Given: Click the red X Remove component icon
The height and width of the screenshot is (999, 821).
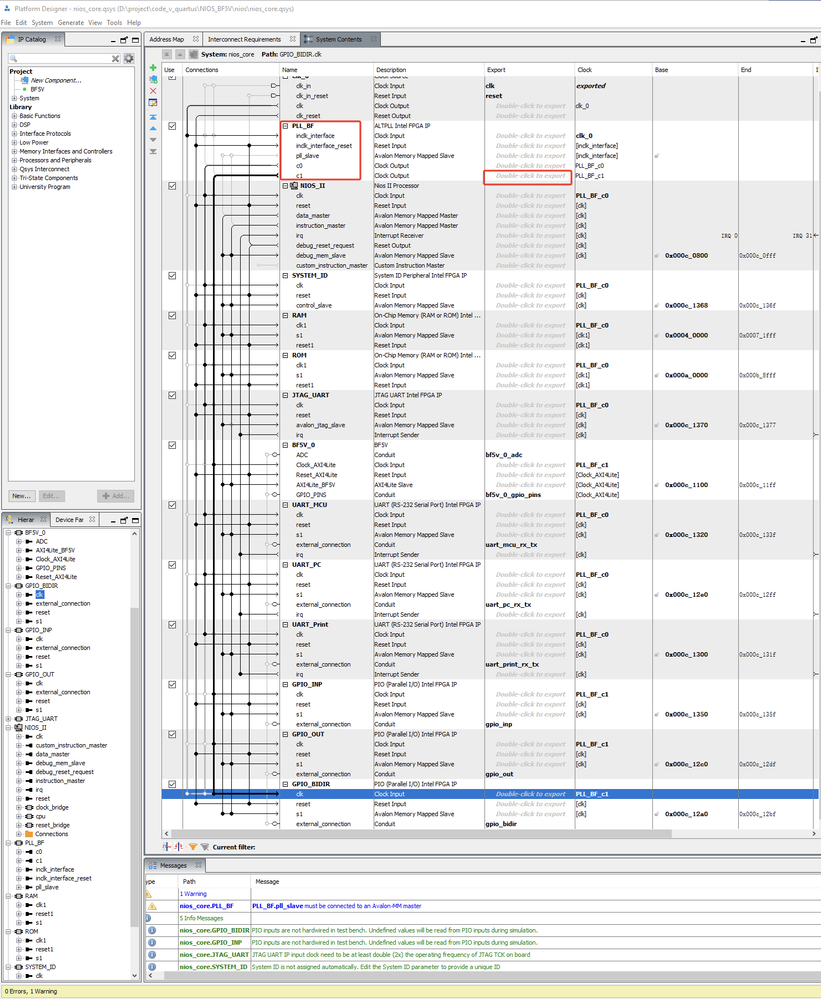Looking at the screenshot, I should tap(153, 91).
